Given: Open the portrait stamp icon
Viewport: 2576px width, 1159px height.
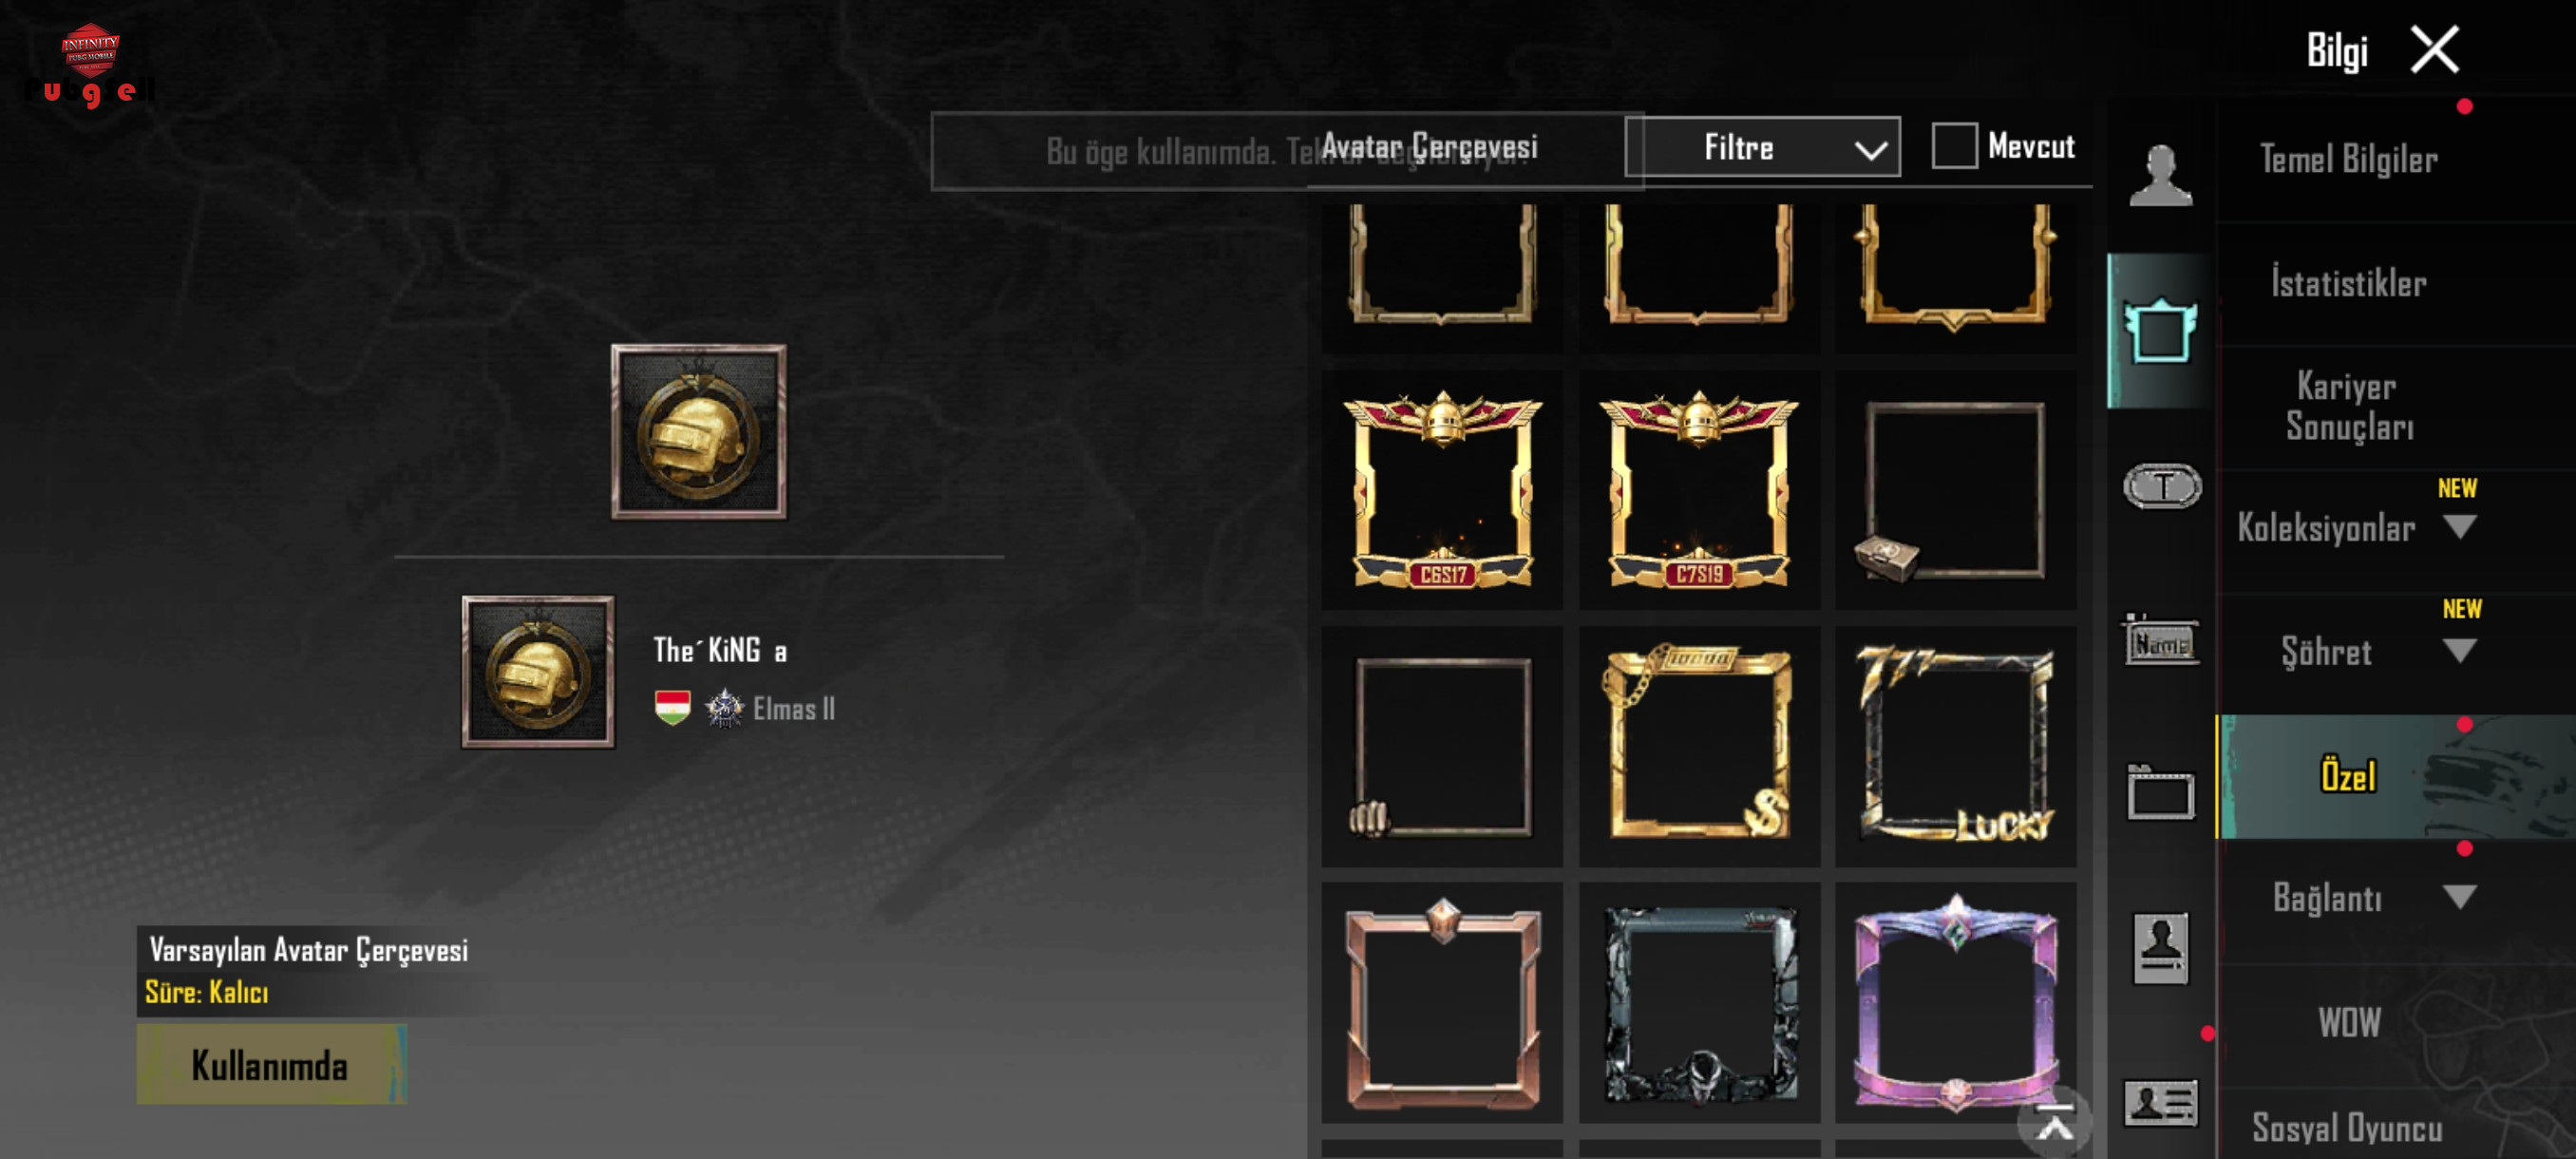Looking at the screenshot, I should pyautogui.click(x=2160, y=948).
